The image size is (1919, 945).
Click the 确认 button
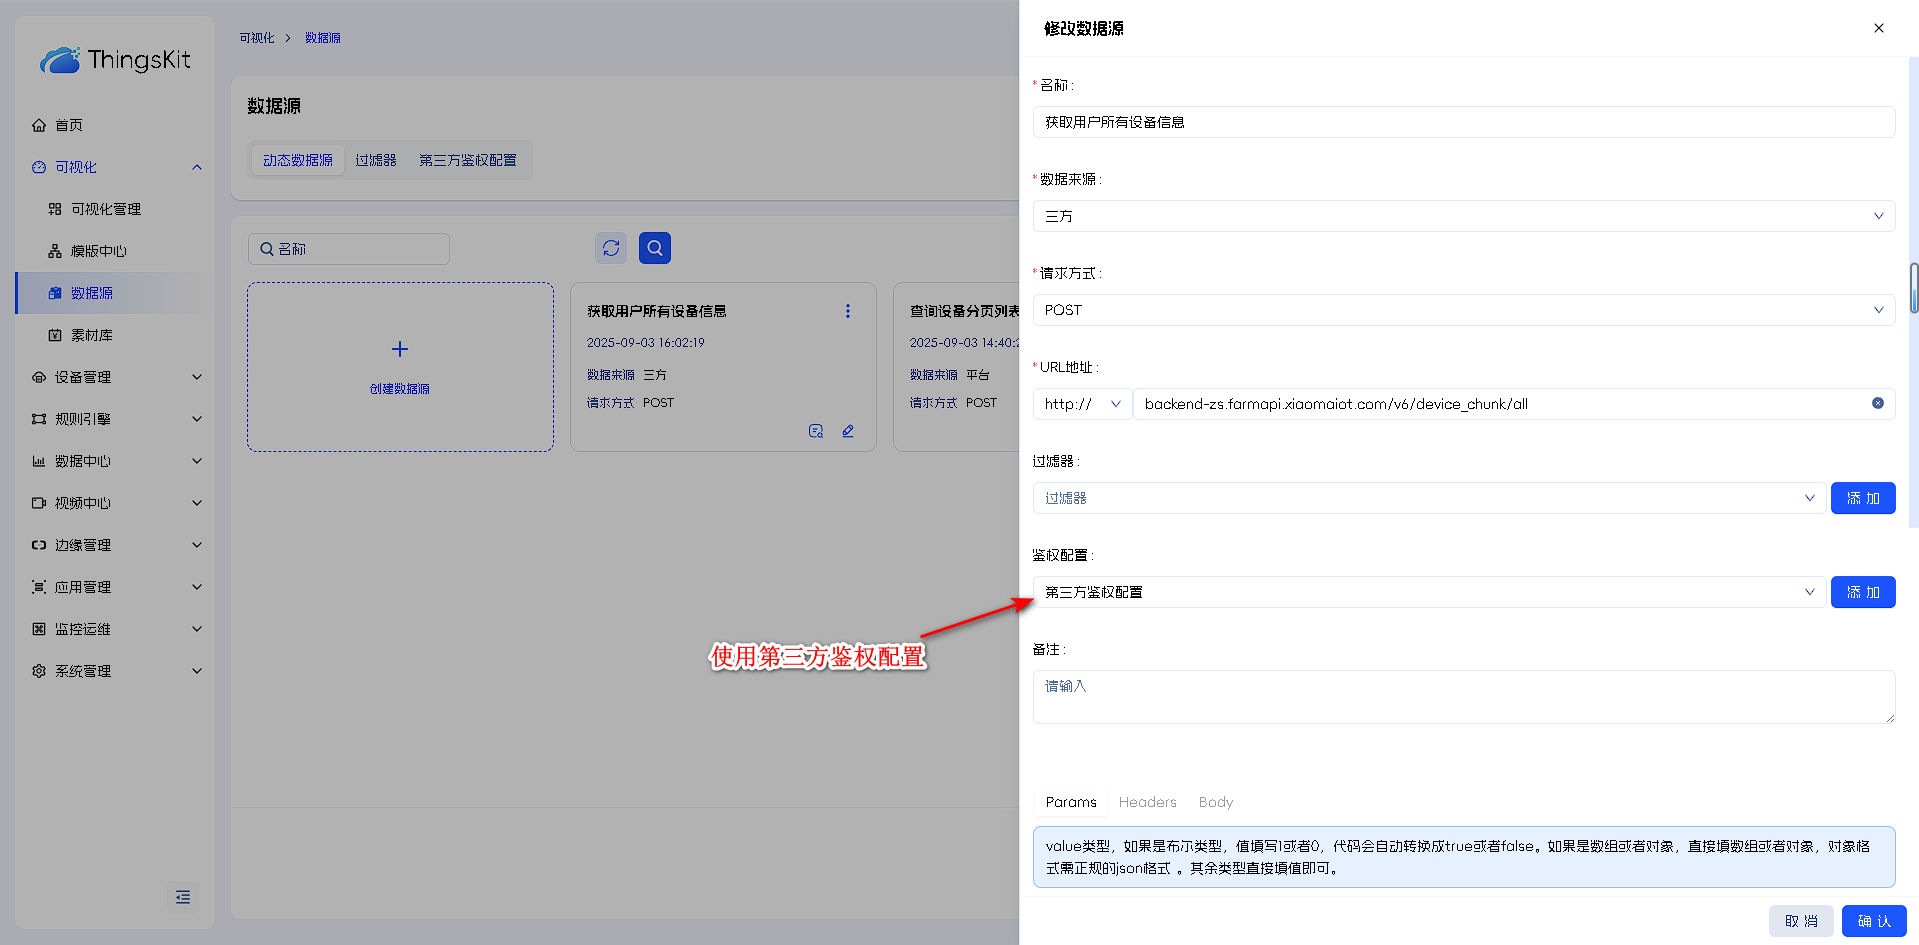coord(1873,921)
